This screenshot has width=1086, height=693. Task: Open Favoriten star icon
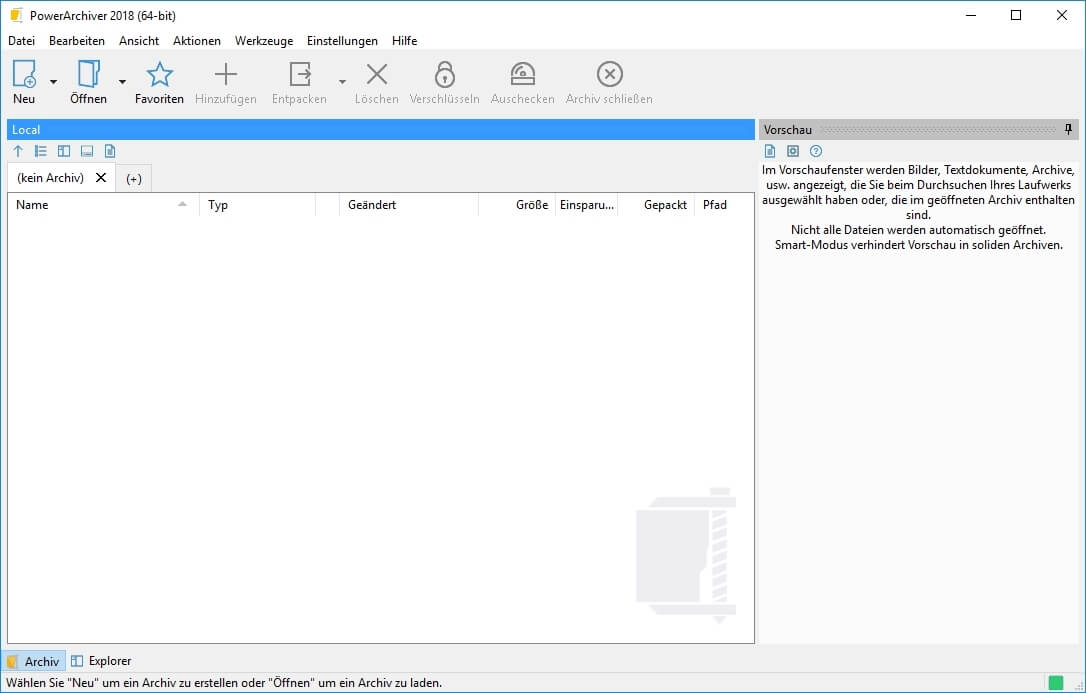pos(159,75)
